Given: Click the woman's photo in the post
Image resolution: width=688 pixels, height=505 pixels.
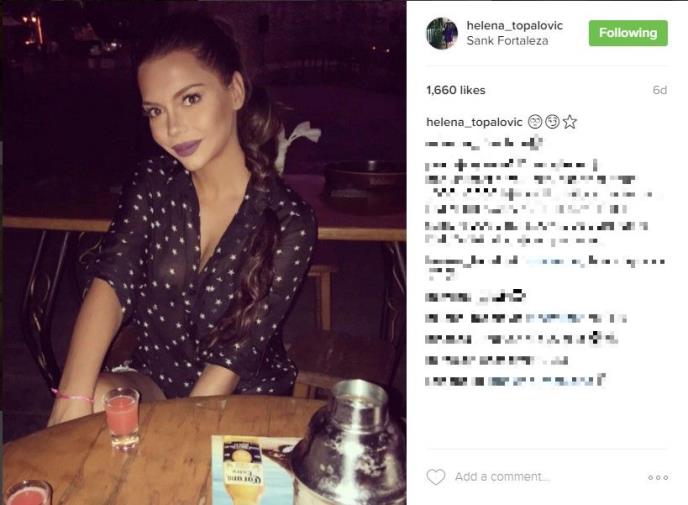Looking at the screenshot, I should pos(204,252).
